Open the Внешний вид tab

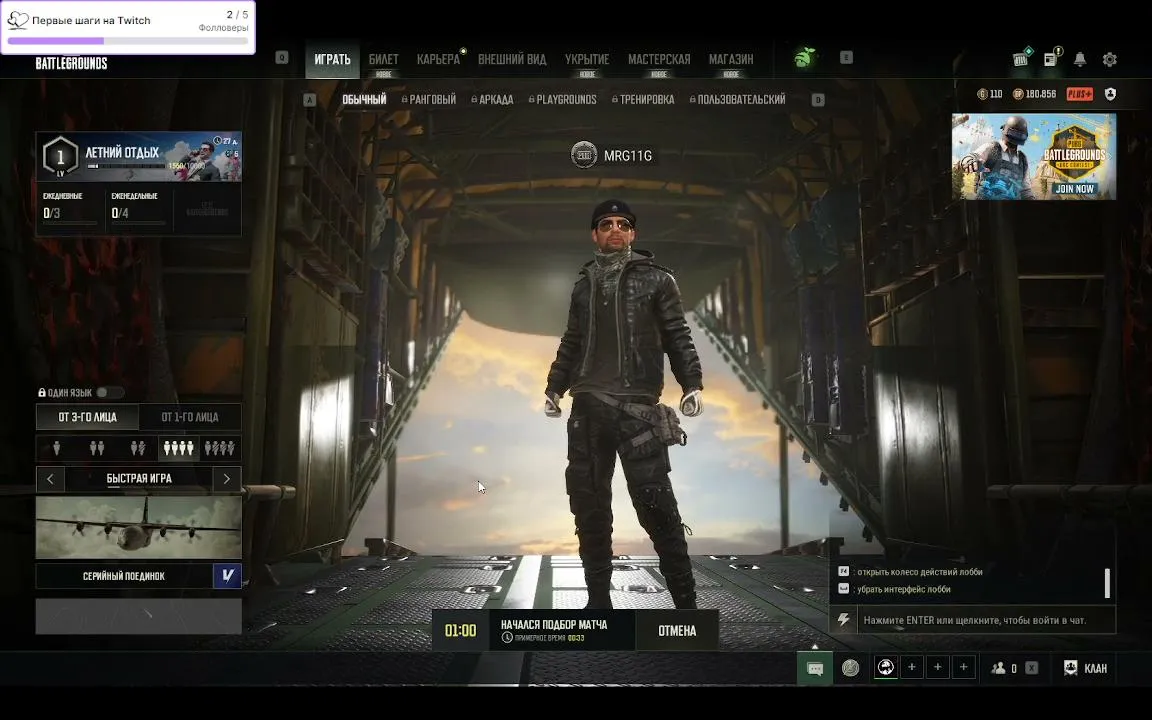coord(512,60)
